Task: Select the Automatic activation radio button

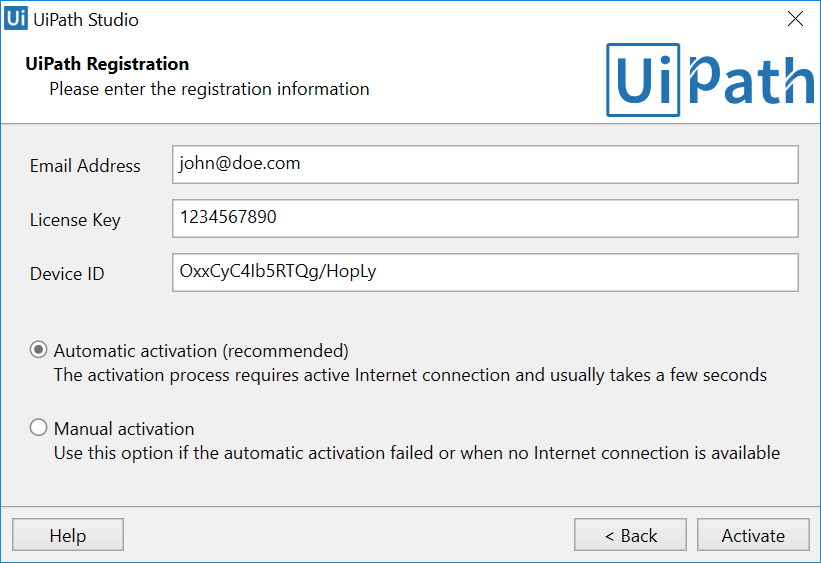Action: click(39, 350)
